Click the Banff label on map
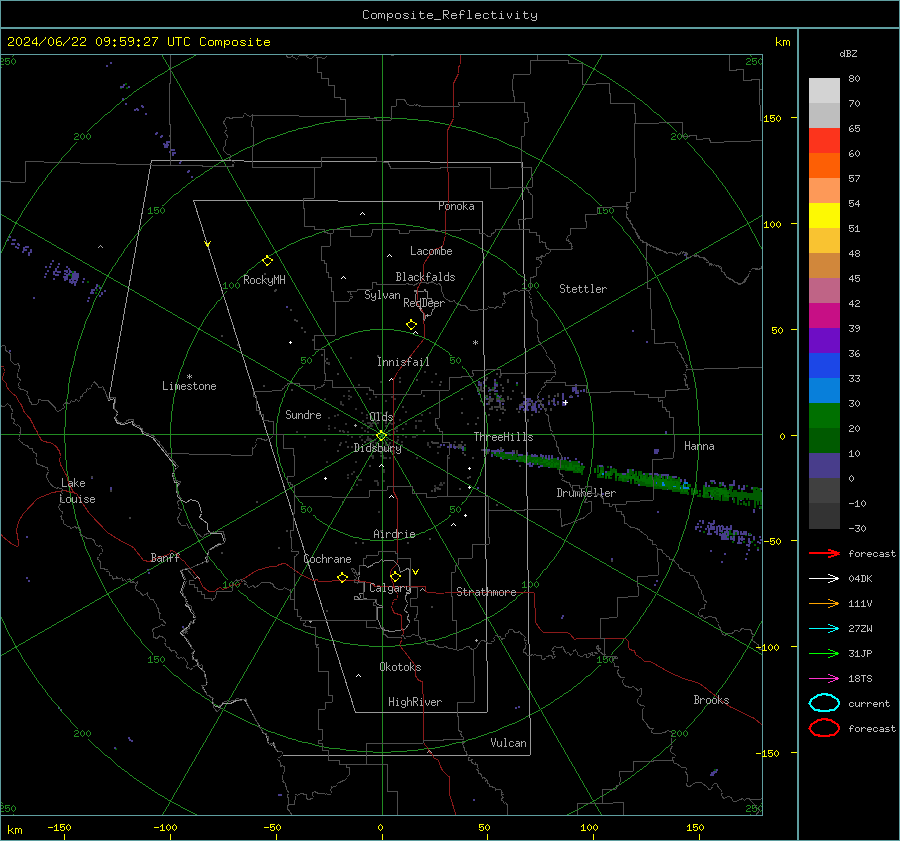This screenshot has width=900, height=841. (165, 557)
